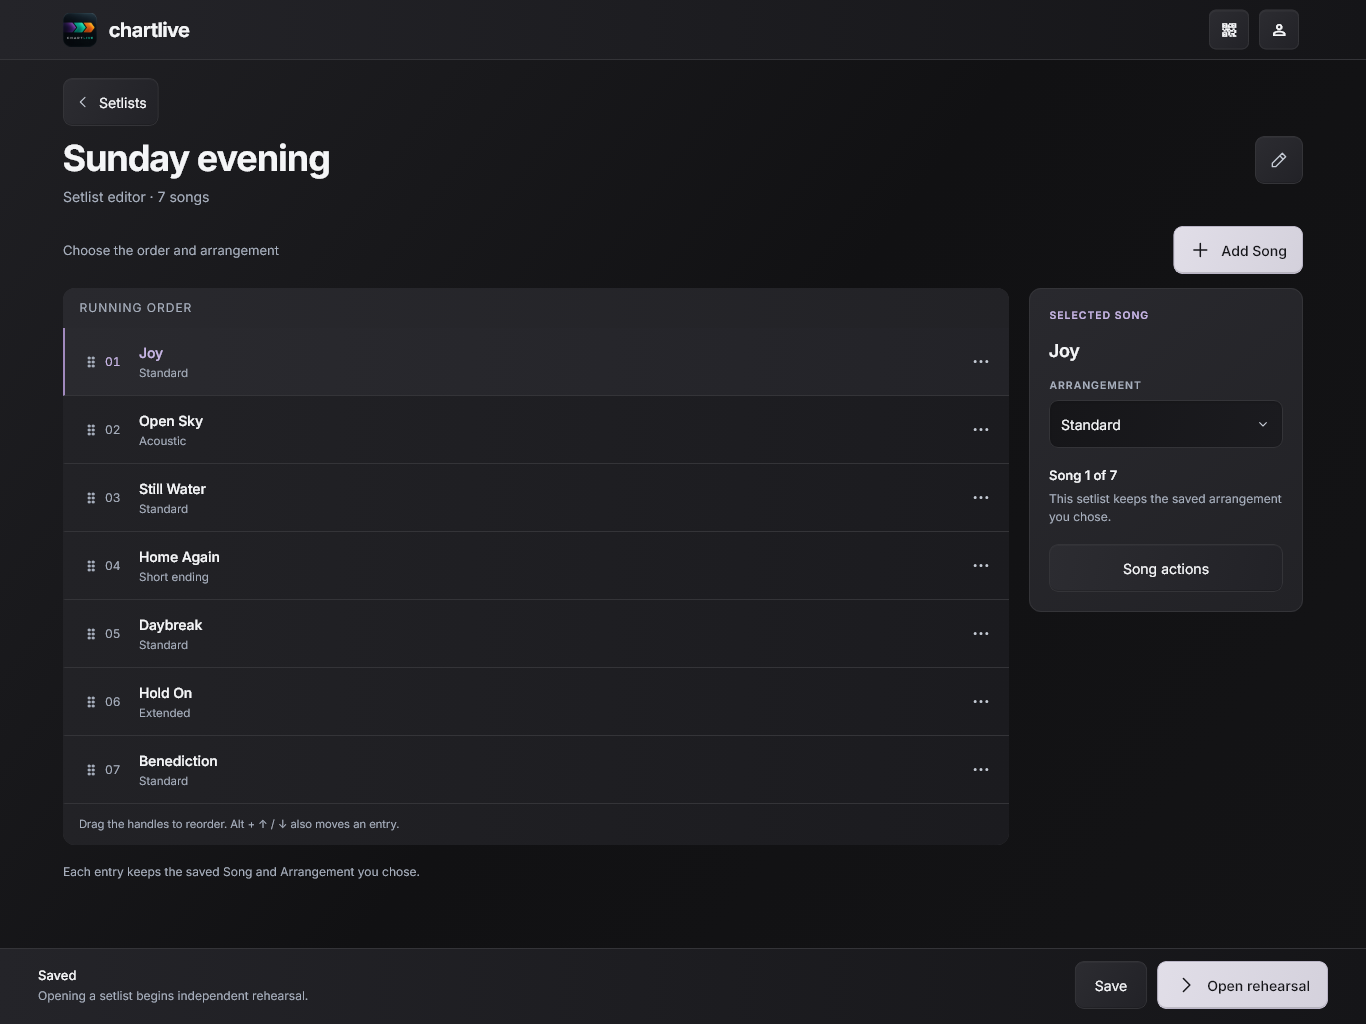The height and width of the screenshot is (1024, 1366).
Task: Click the 'Acoustic' arrangement label
Action: (162, 441)
